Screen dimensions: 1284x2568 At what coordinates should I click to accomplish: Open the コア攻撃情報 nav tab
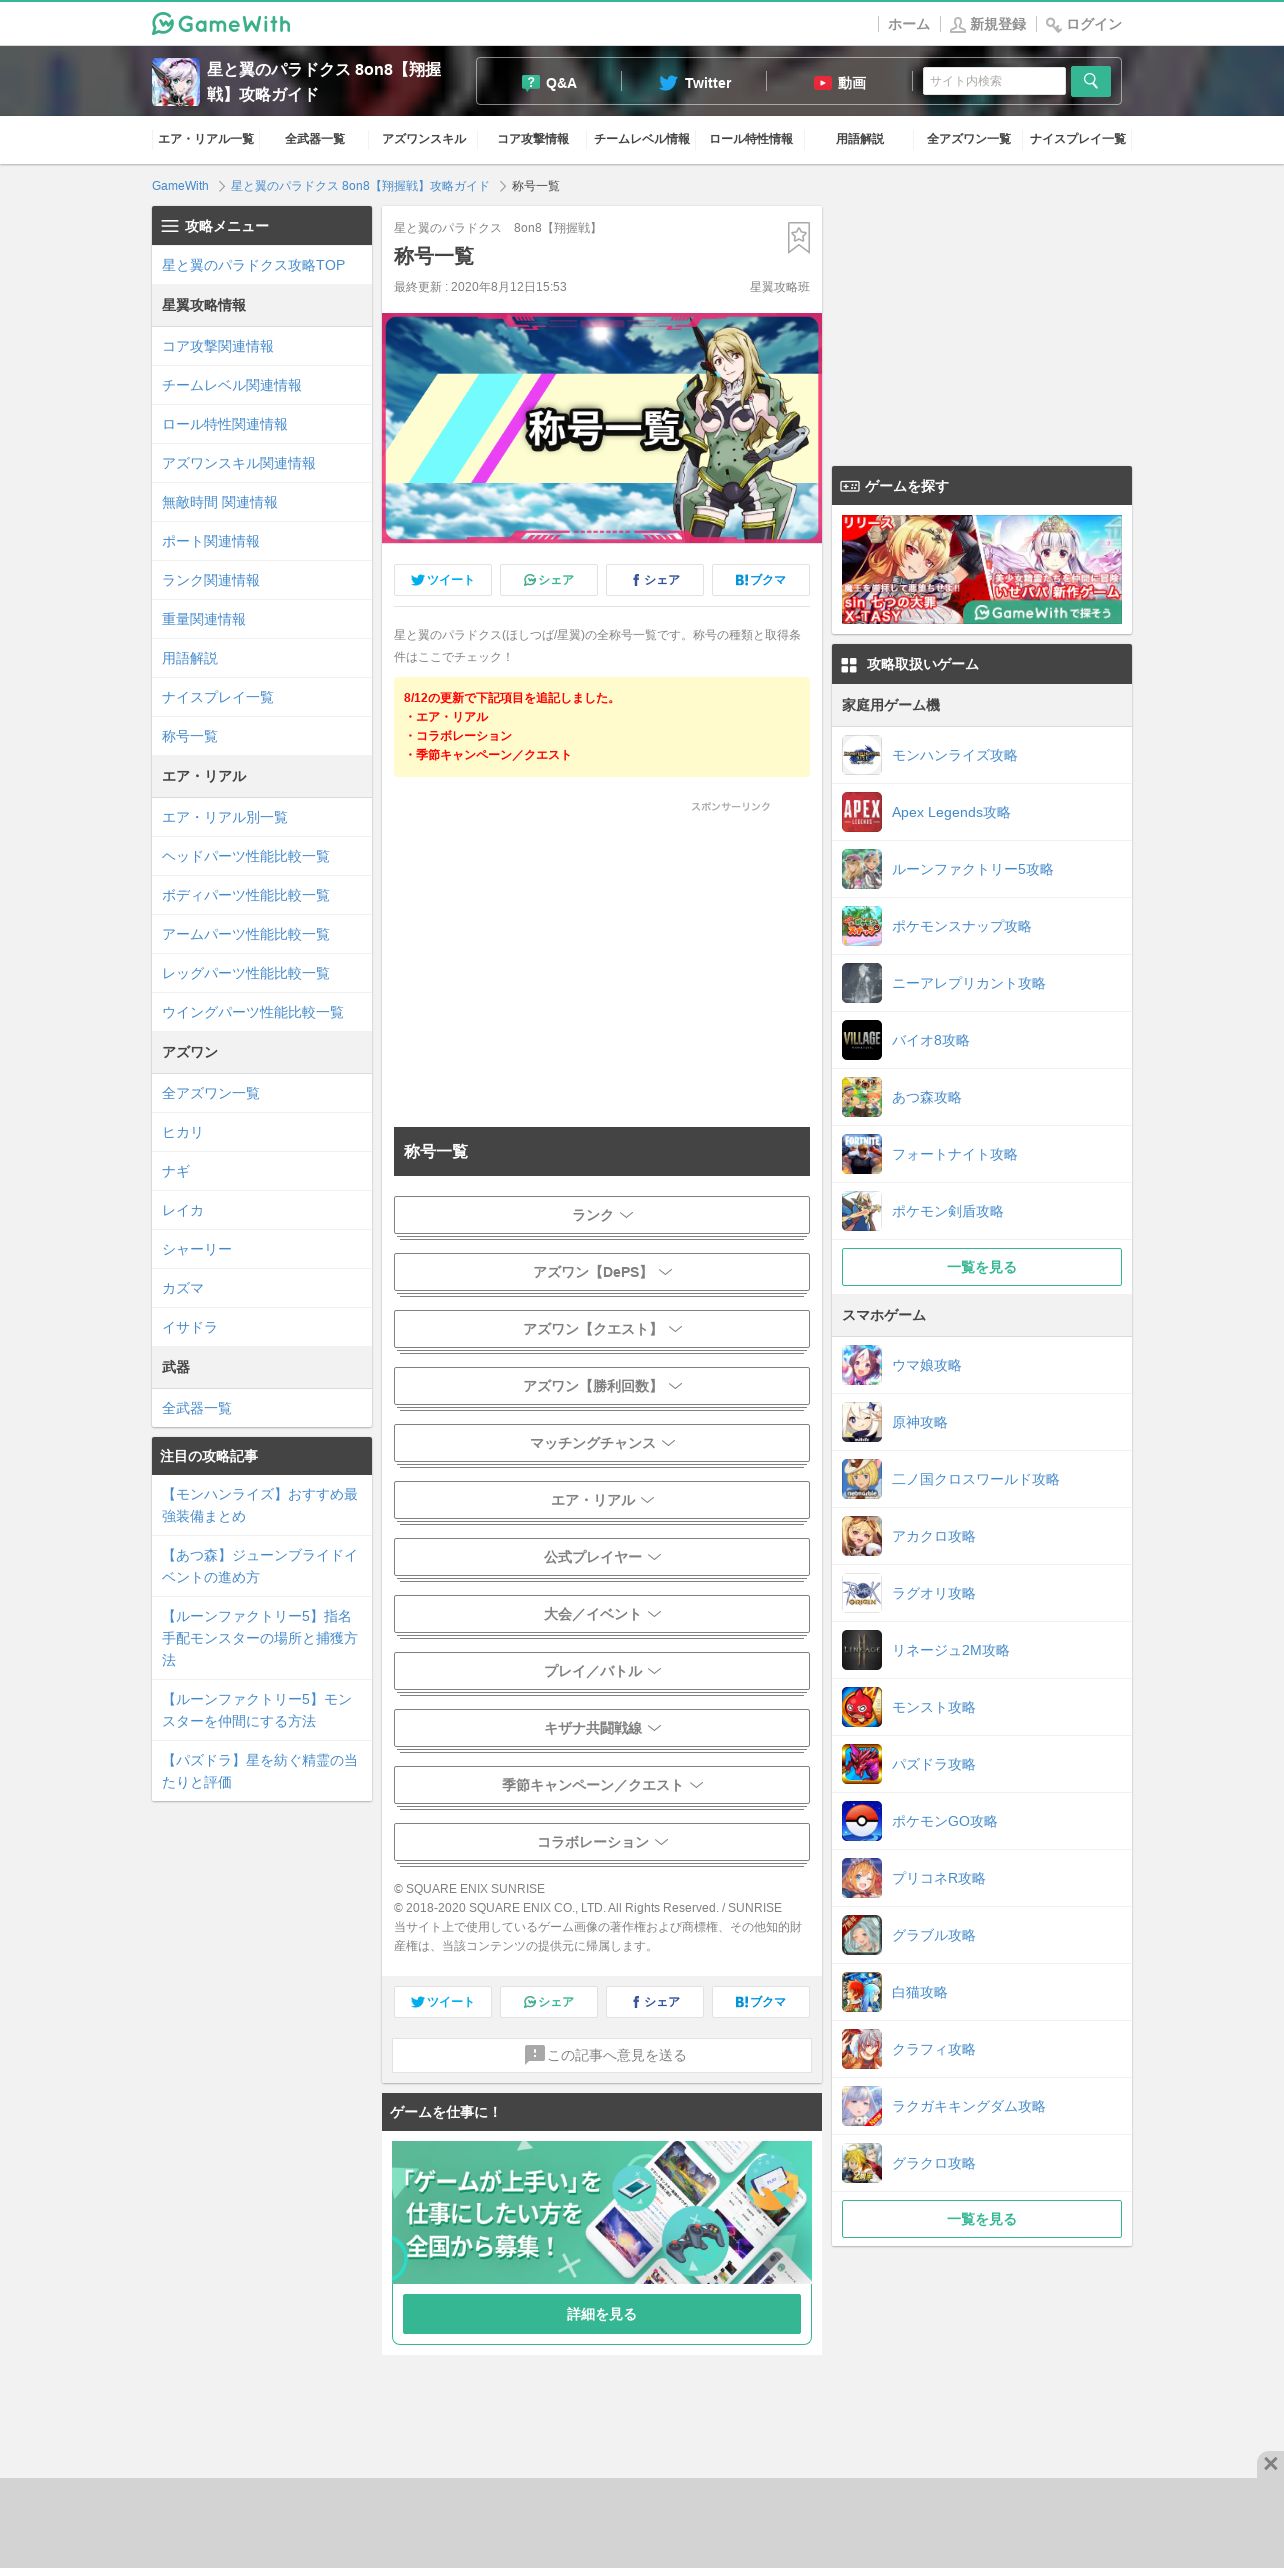point(533,139)
